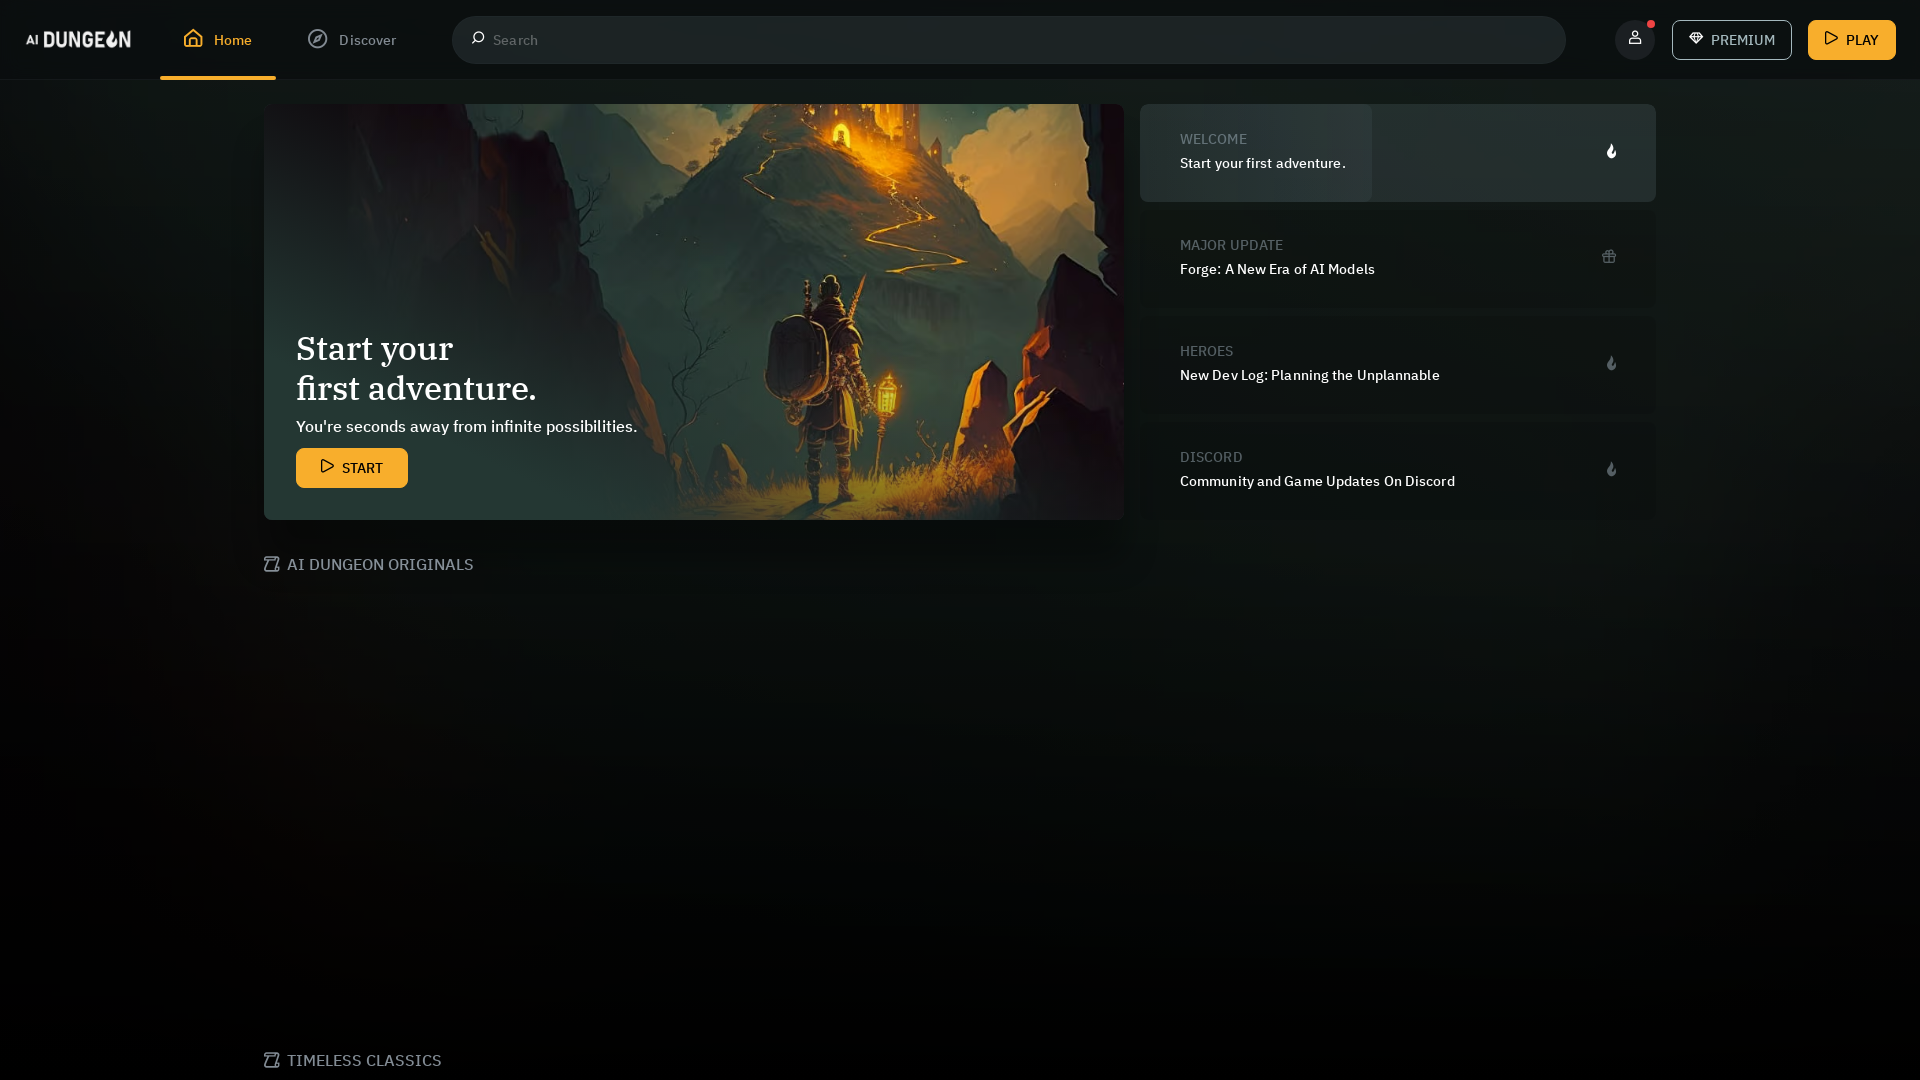Viewport: 1920px width, 1080px height.
Task: Click the hero adventure banner image
Action: point(694,312)
